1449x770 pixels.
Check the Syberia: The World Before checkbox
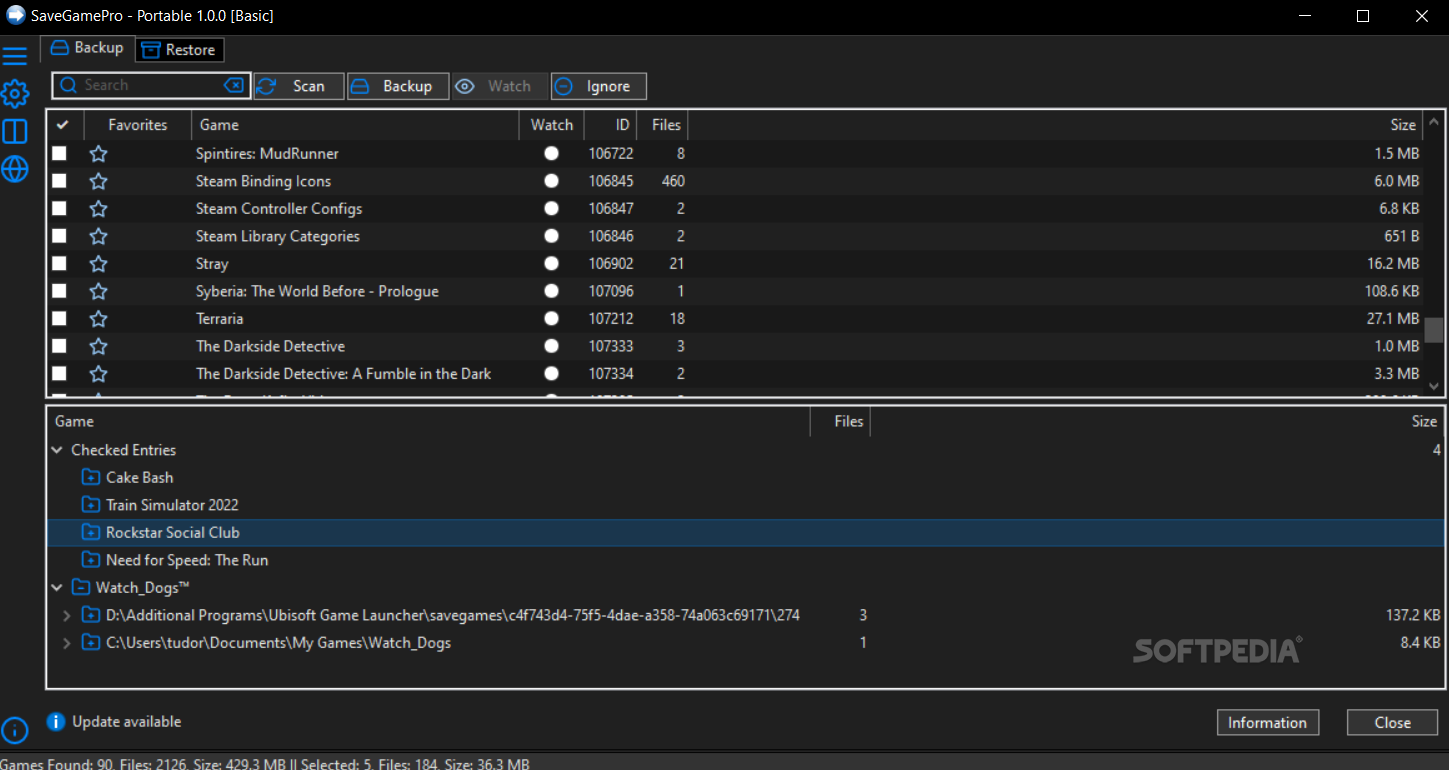tap(60, 291)
